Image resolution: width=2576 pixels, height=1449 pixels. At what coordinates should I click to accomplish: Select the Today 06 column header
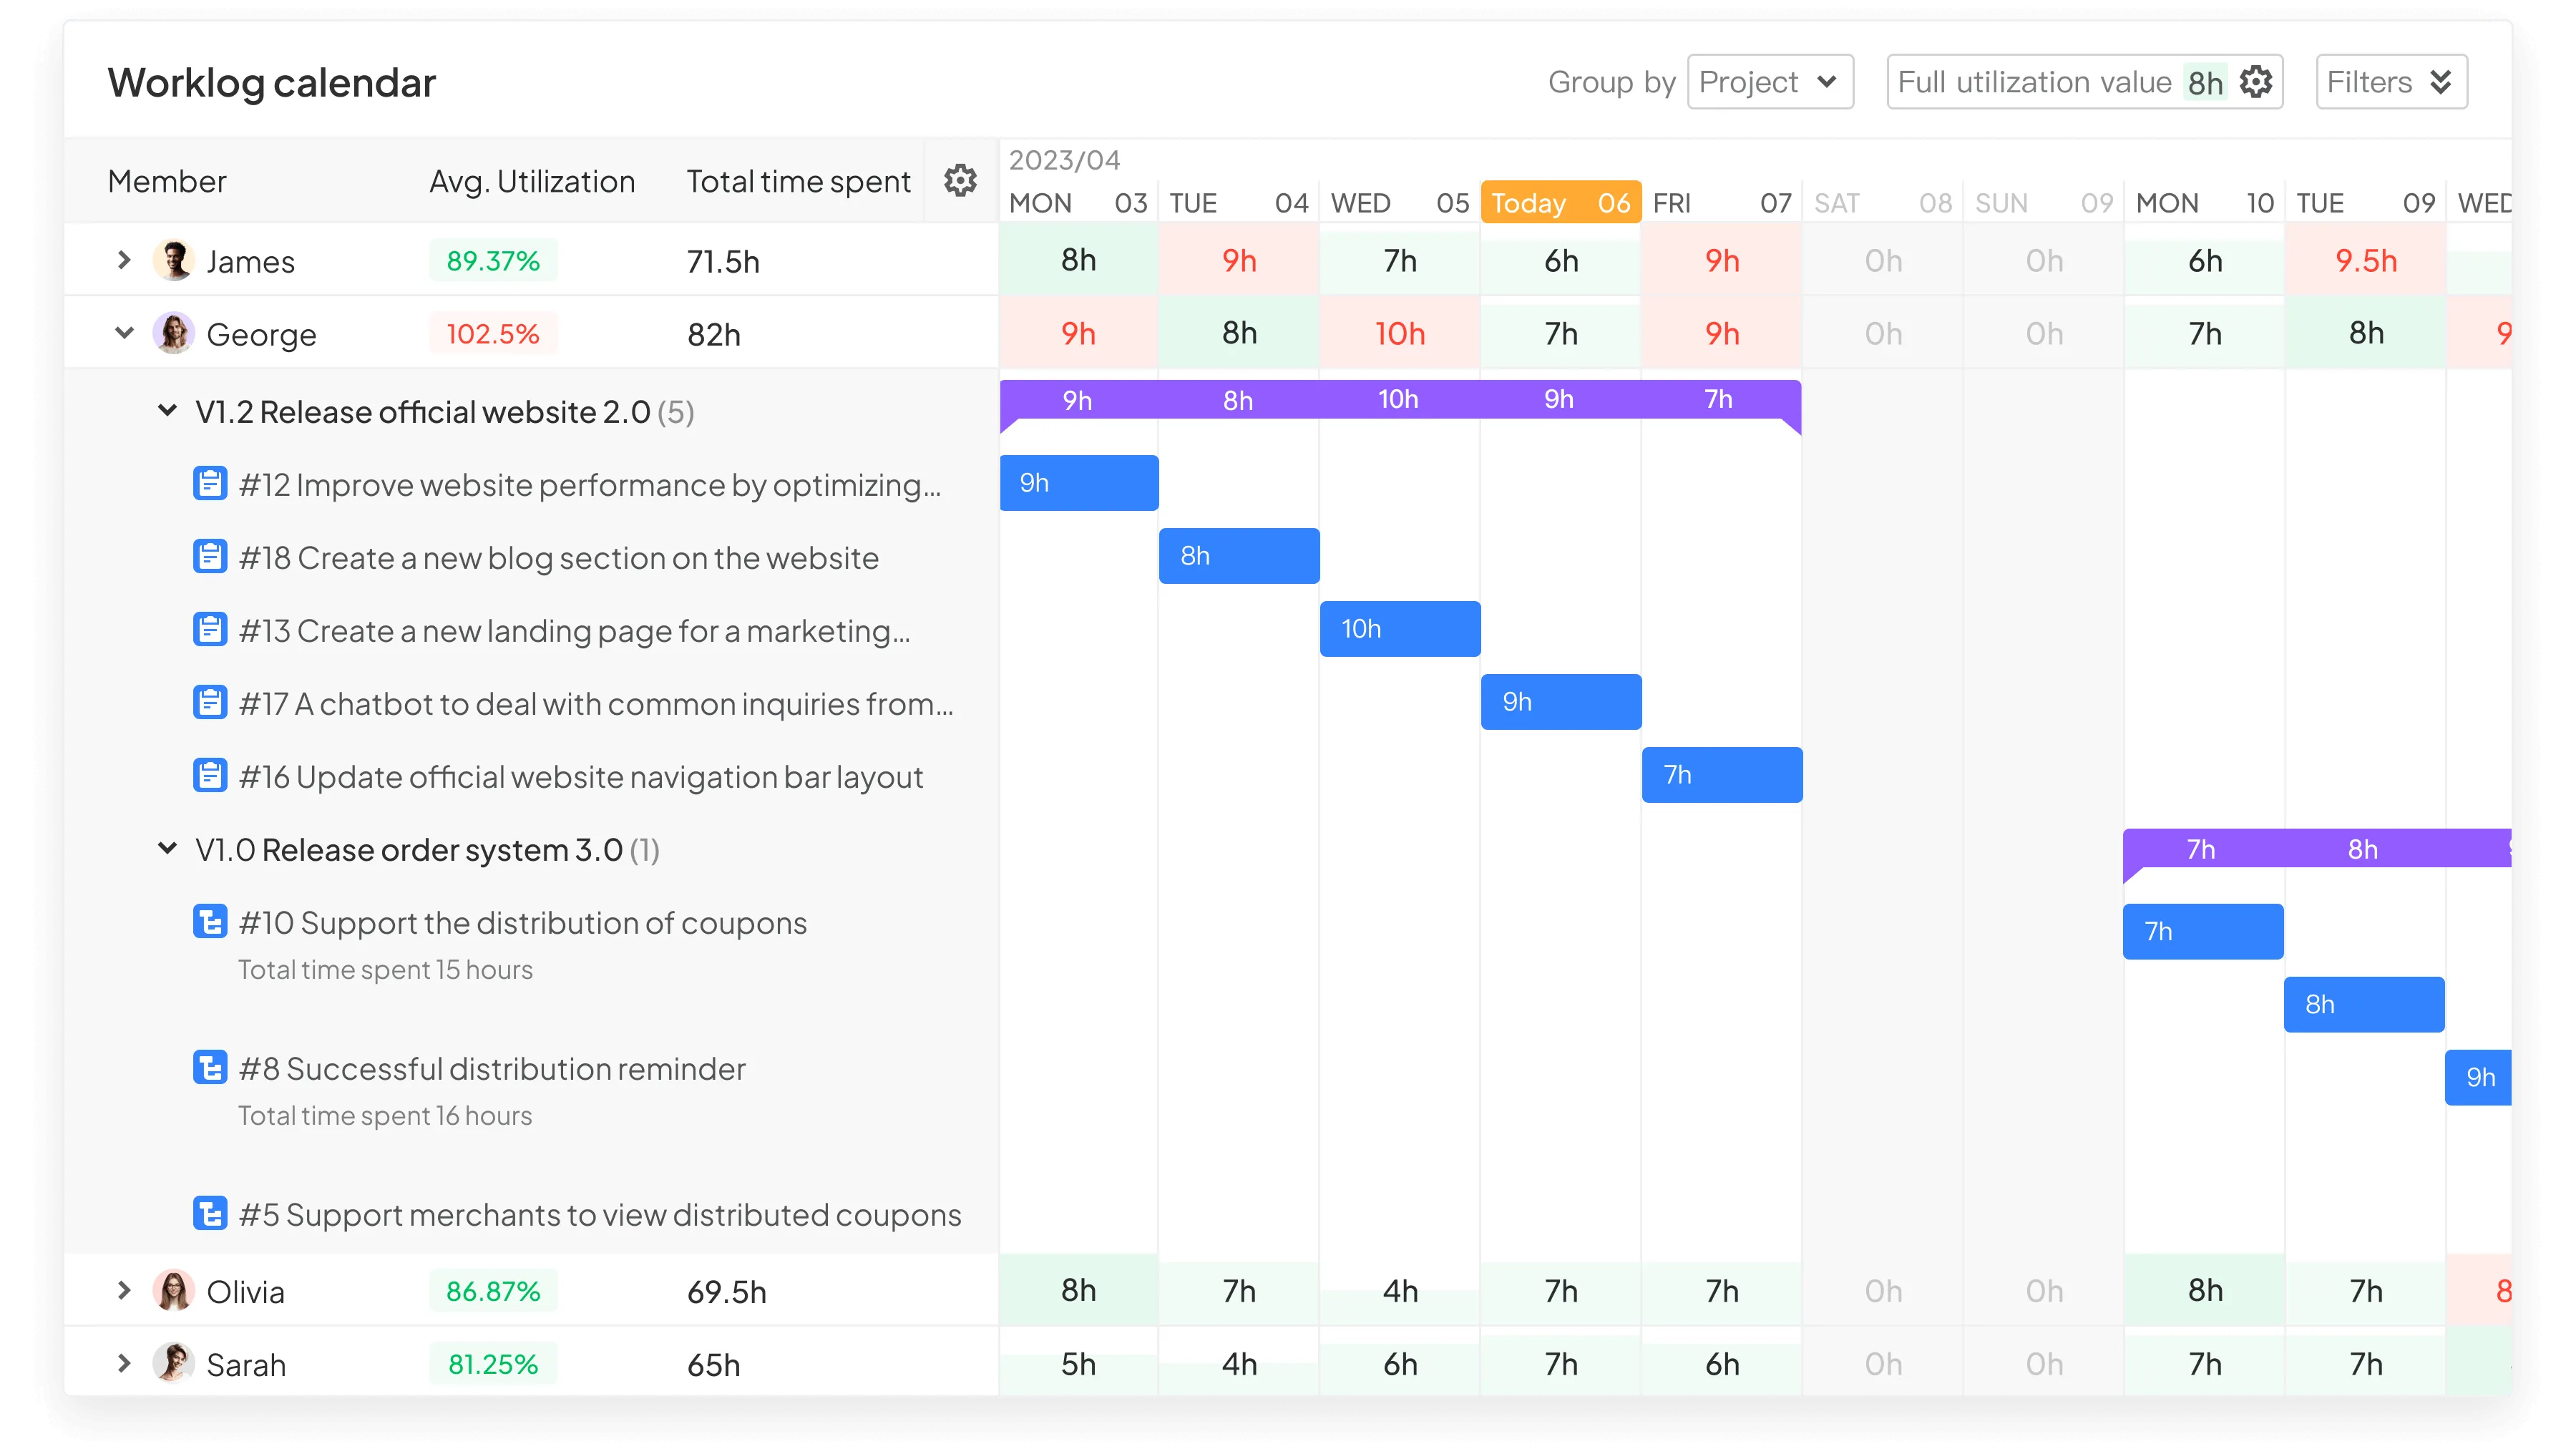1560,203
